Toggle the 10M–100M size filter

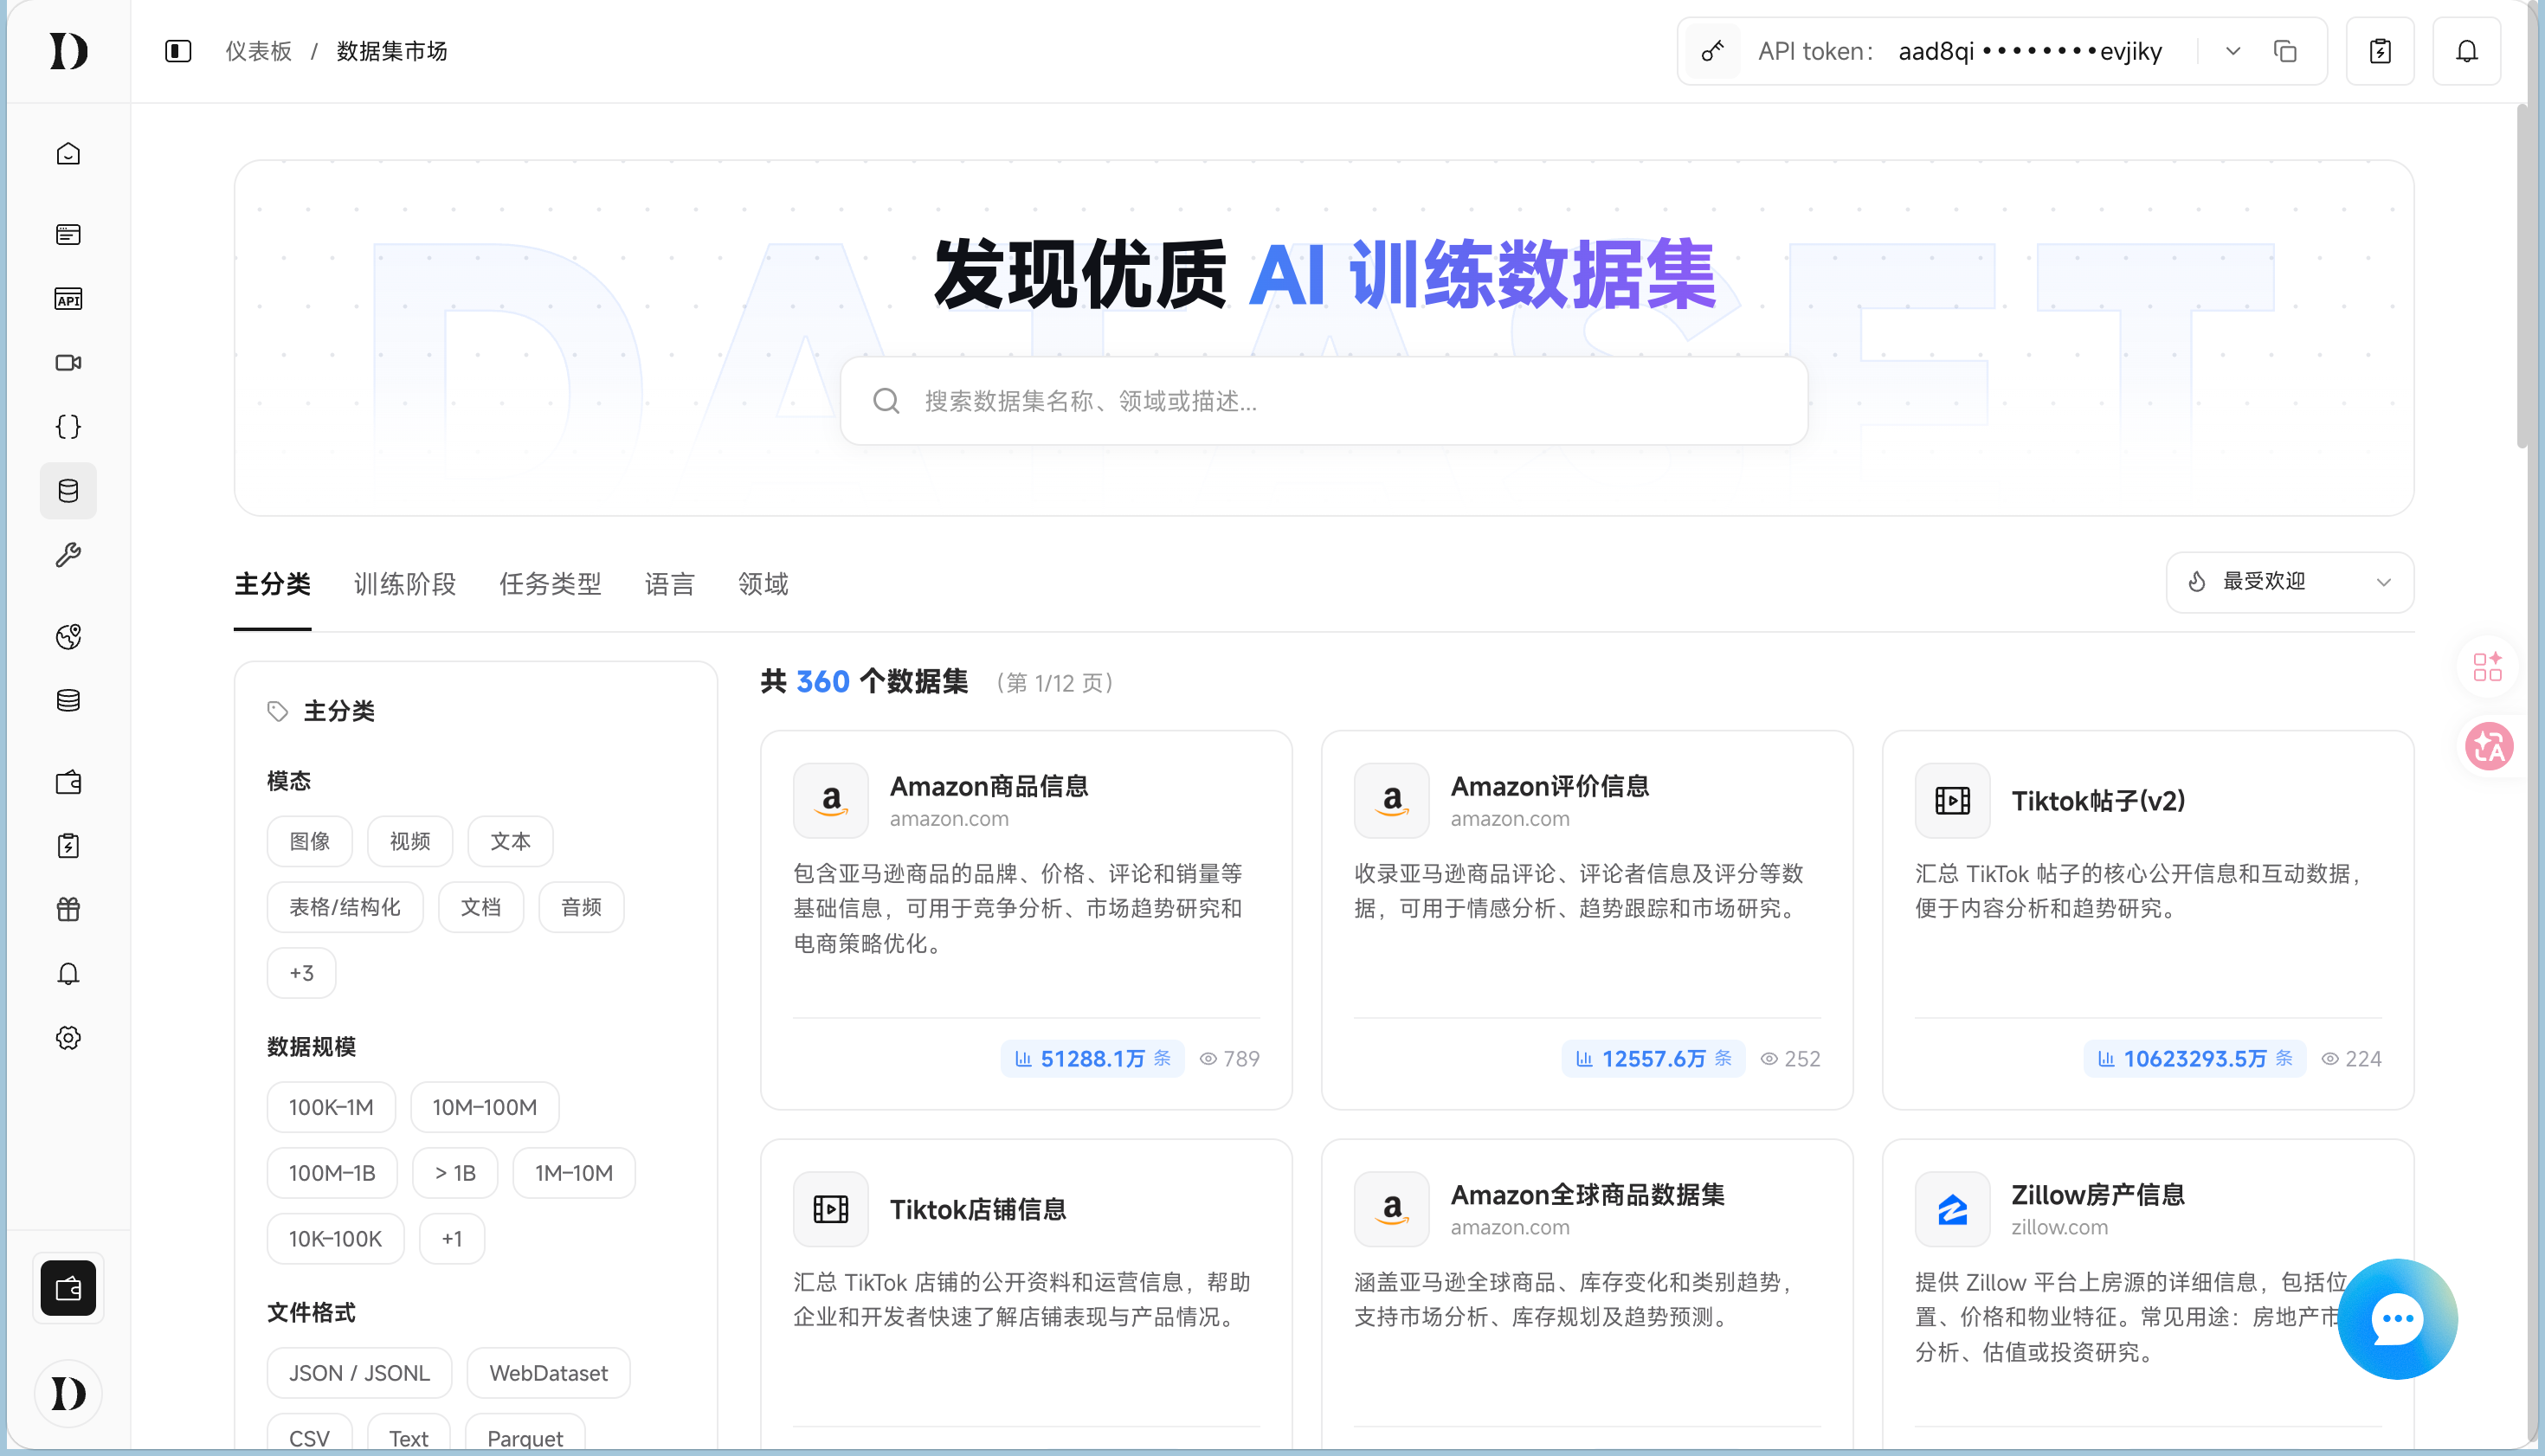485,1107
